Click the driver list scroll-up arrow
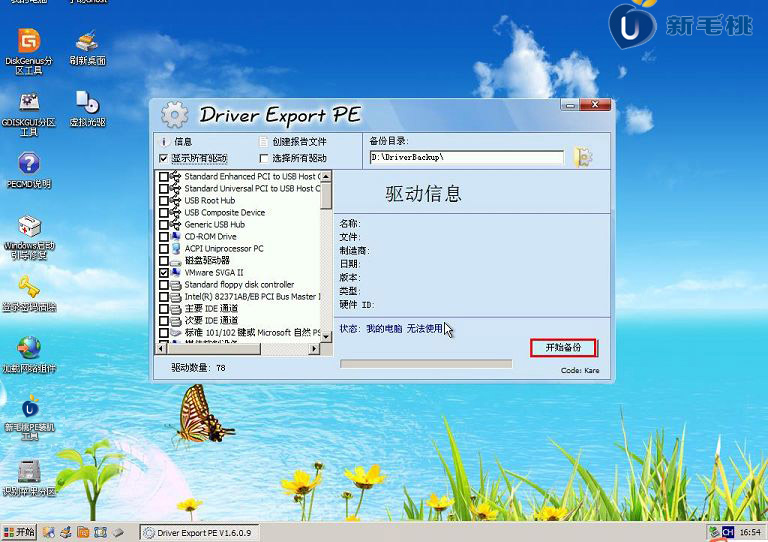This screenshot has width=768, height=542. click(326, 176)
